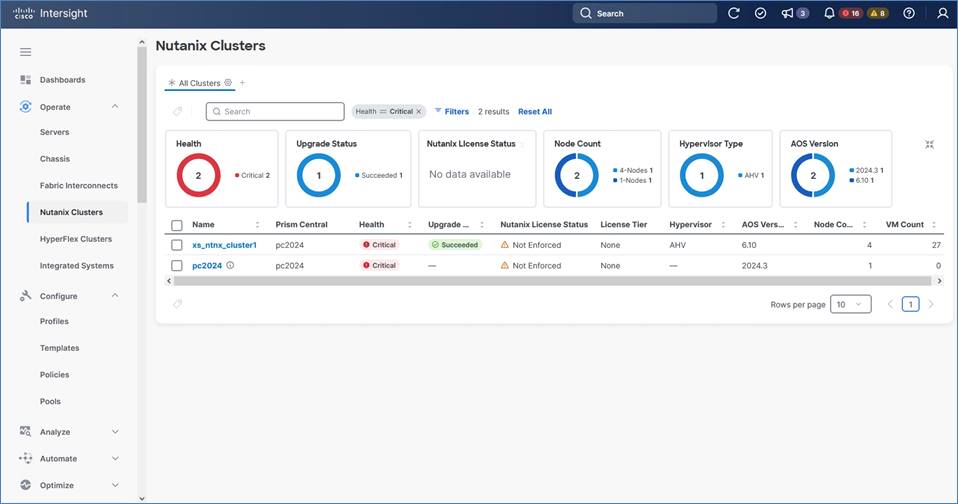The height and width of the screenshot is (504, 958).
Task: Open Policies under Configure
Action: [54, 374]
